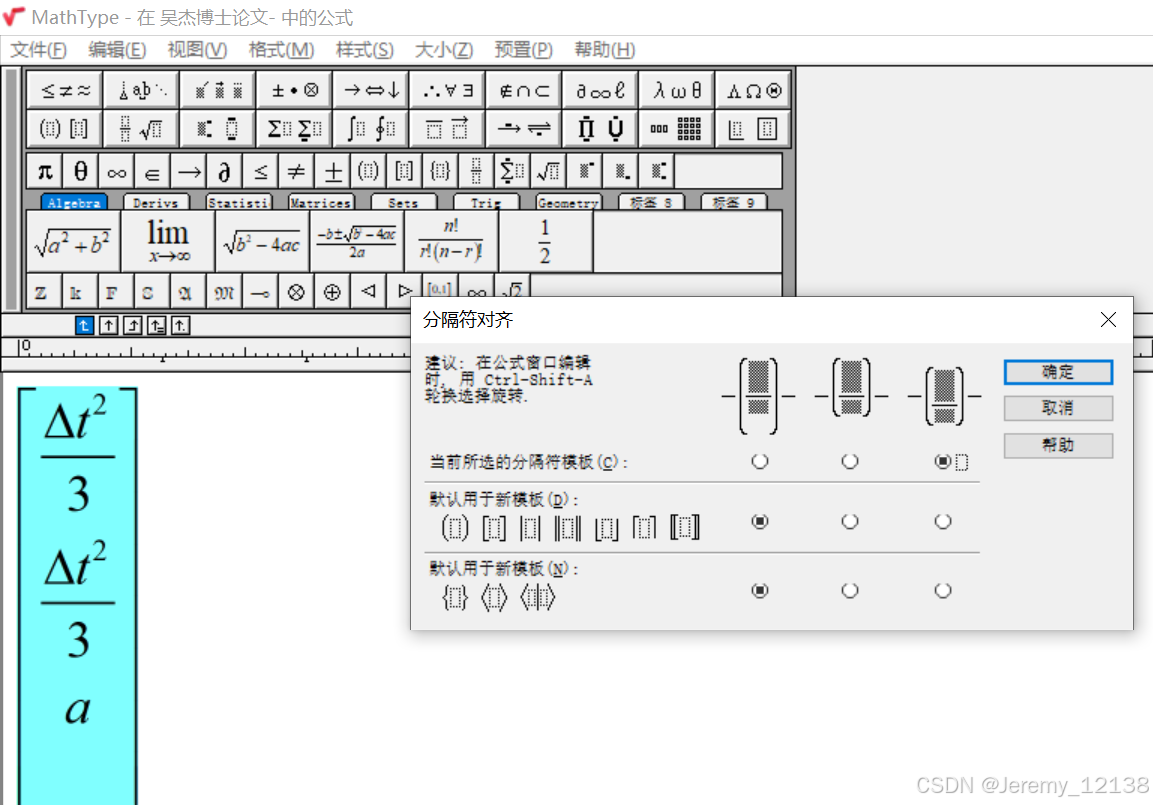Viewport: 1153px width, 805px height.
Task: Open the lowercase Greek letters palette
Action: click(x=677, y=90)
